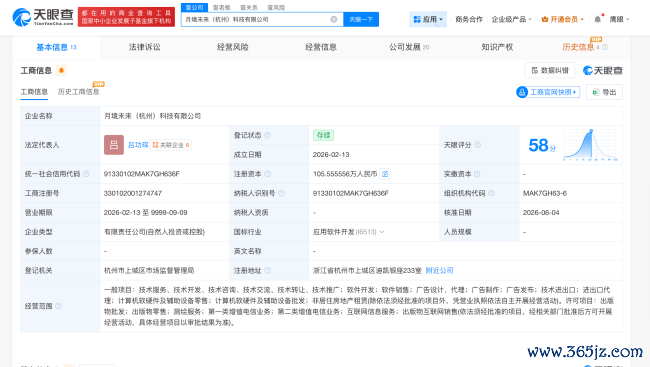The image size is (650, 367).
Task: Switch to the 公司发展 tab
Action: coord(409,47)
